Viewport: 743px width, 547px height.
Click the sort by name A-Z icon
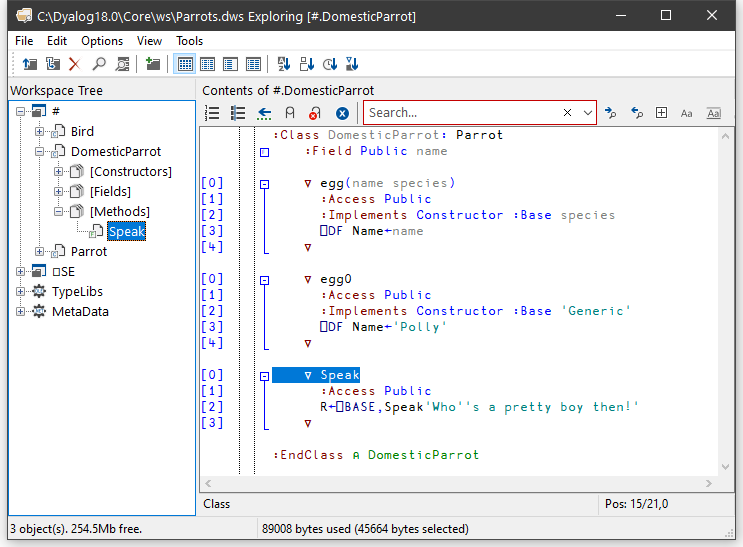pos(283,65)
